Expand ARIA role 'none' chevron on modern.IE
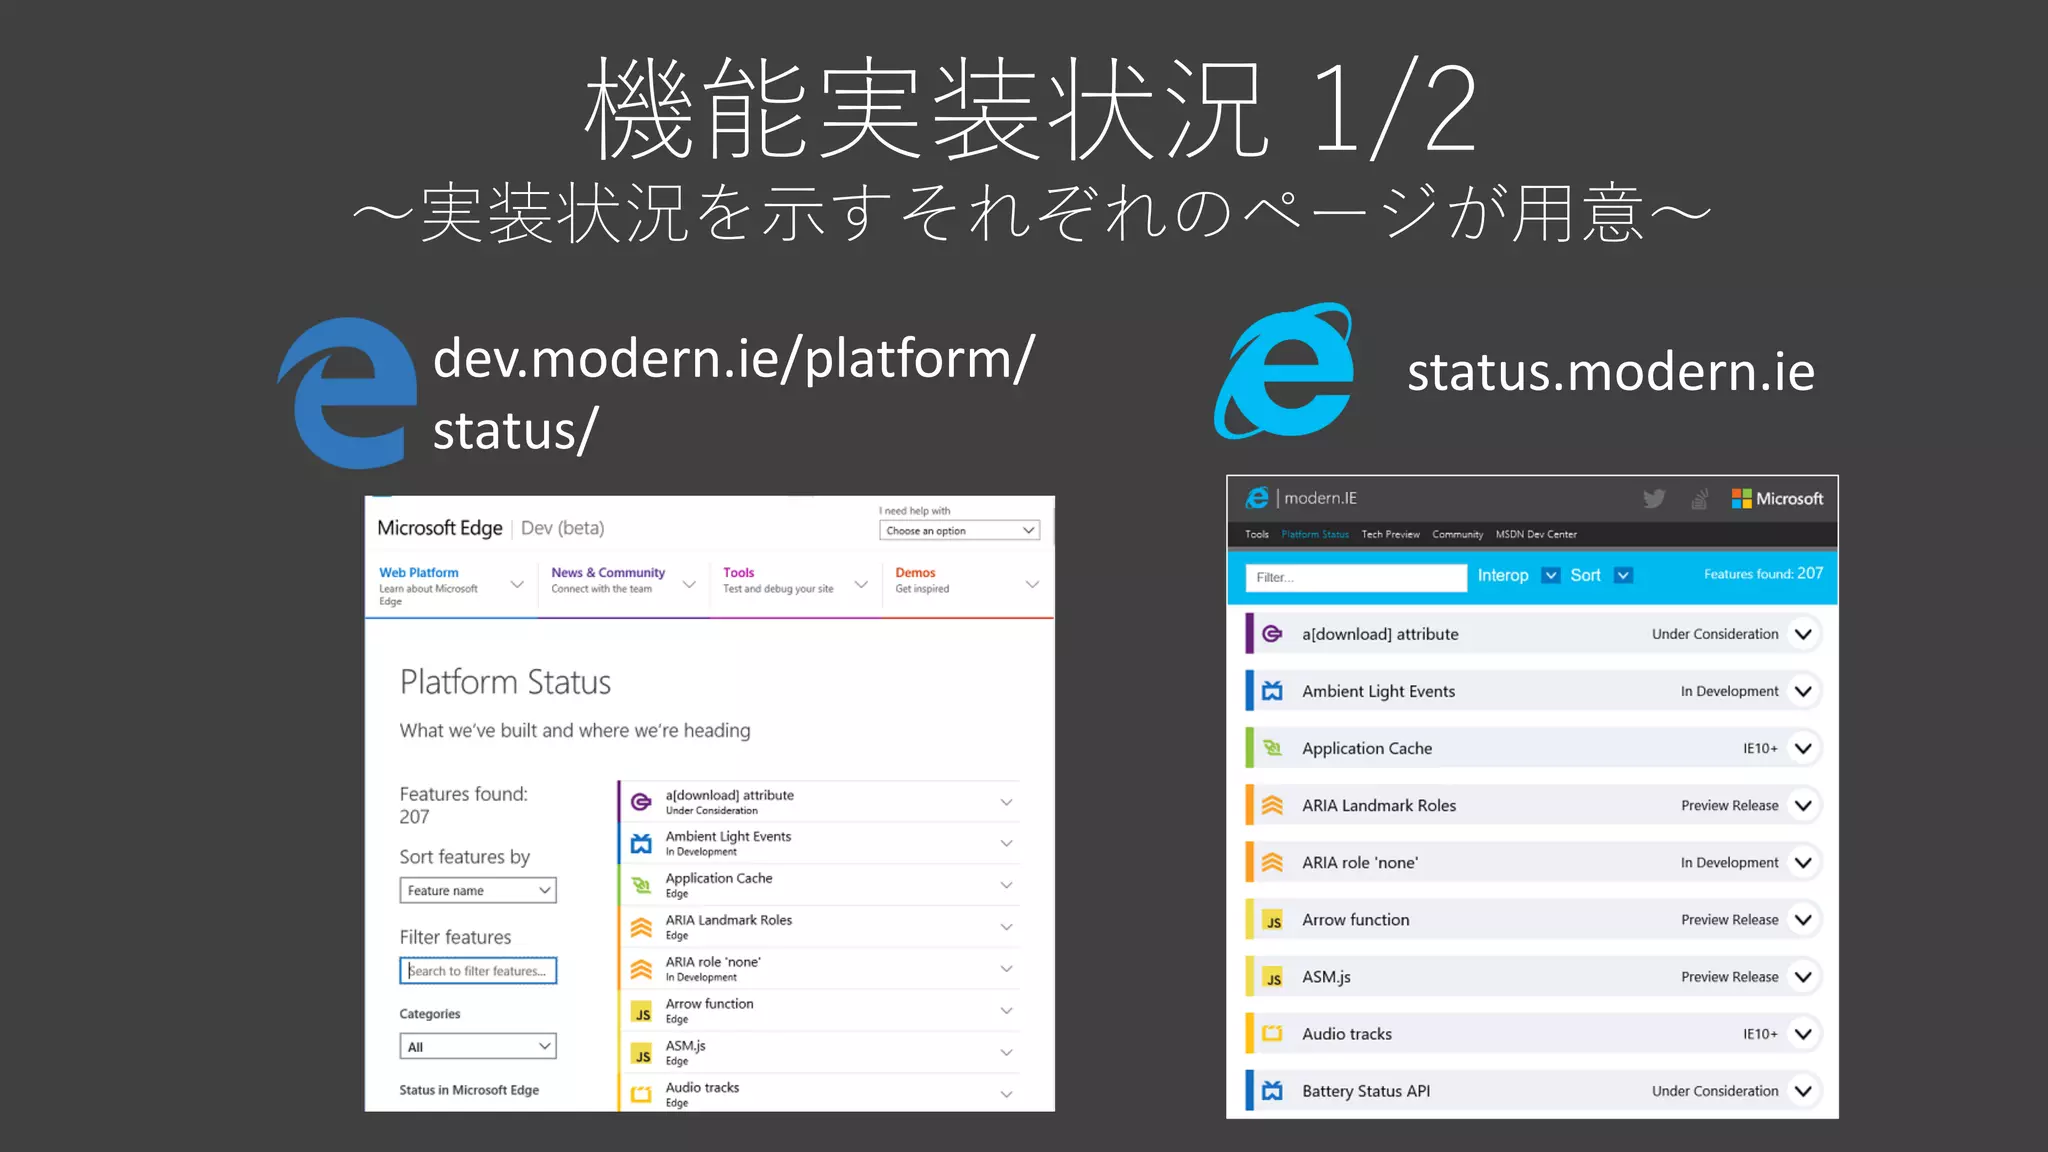2048x1152 pixels. pos(1803,862)
